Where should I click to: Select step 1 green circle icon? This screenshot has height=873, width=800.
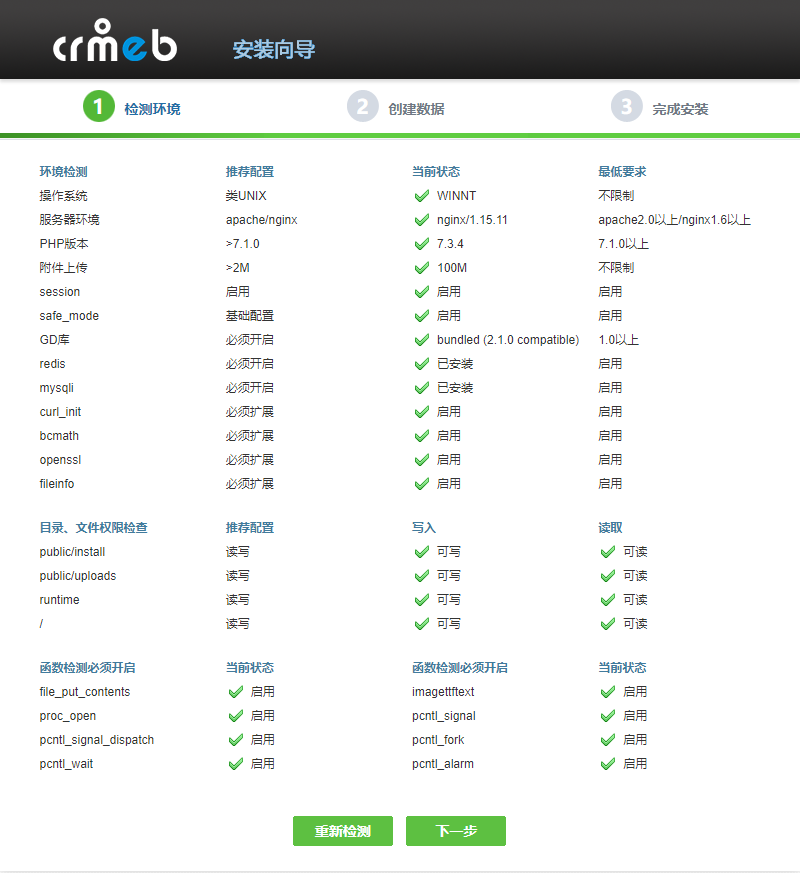pos(99,106)
